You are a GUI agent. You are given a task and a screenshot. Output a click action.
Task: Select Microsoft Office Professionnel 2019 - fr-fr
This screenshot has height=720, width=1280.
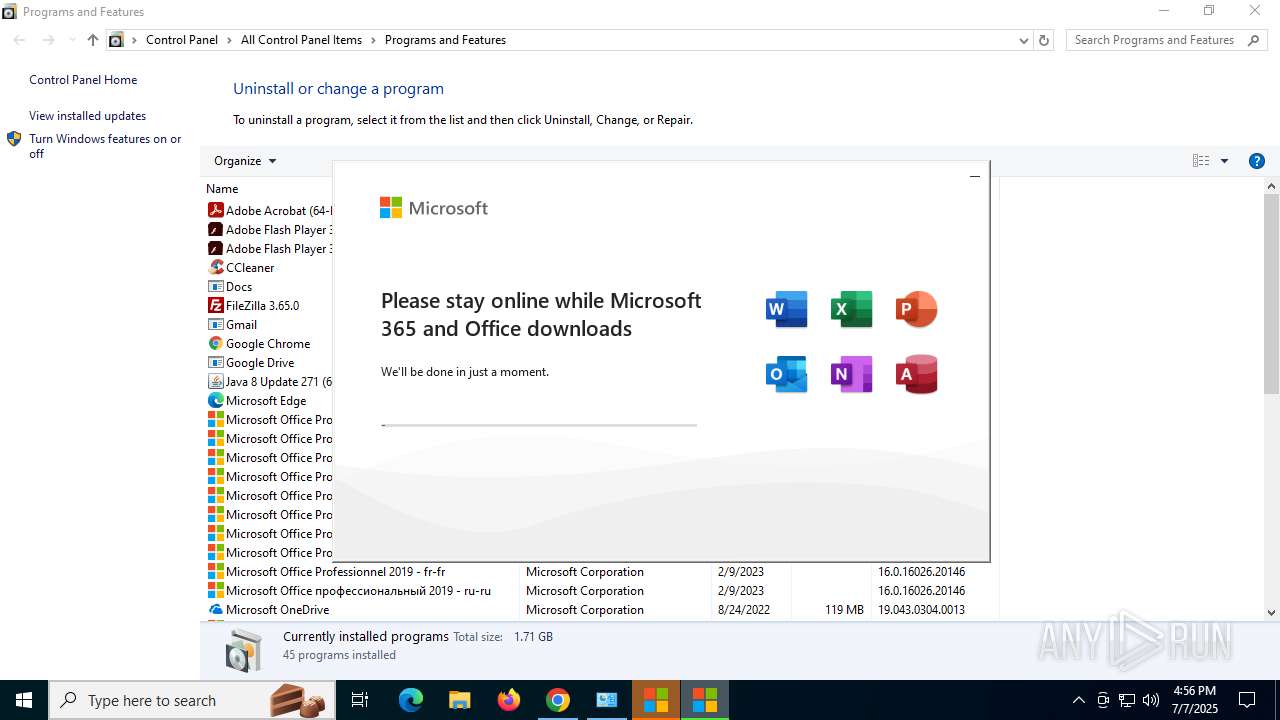pyautogui.click(x=335, y=571)
